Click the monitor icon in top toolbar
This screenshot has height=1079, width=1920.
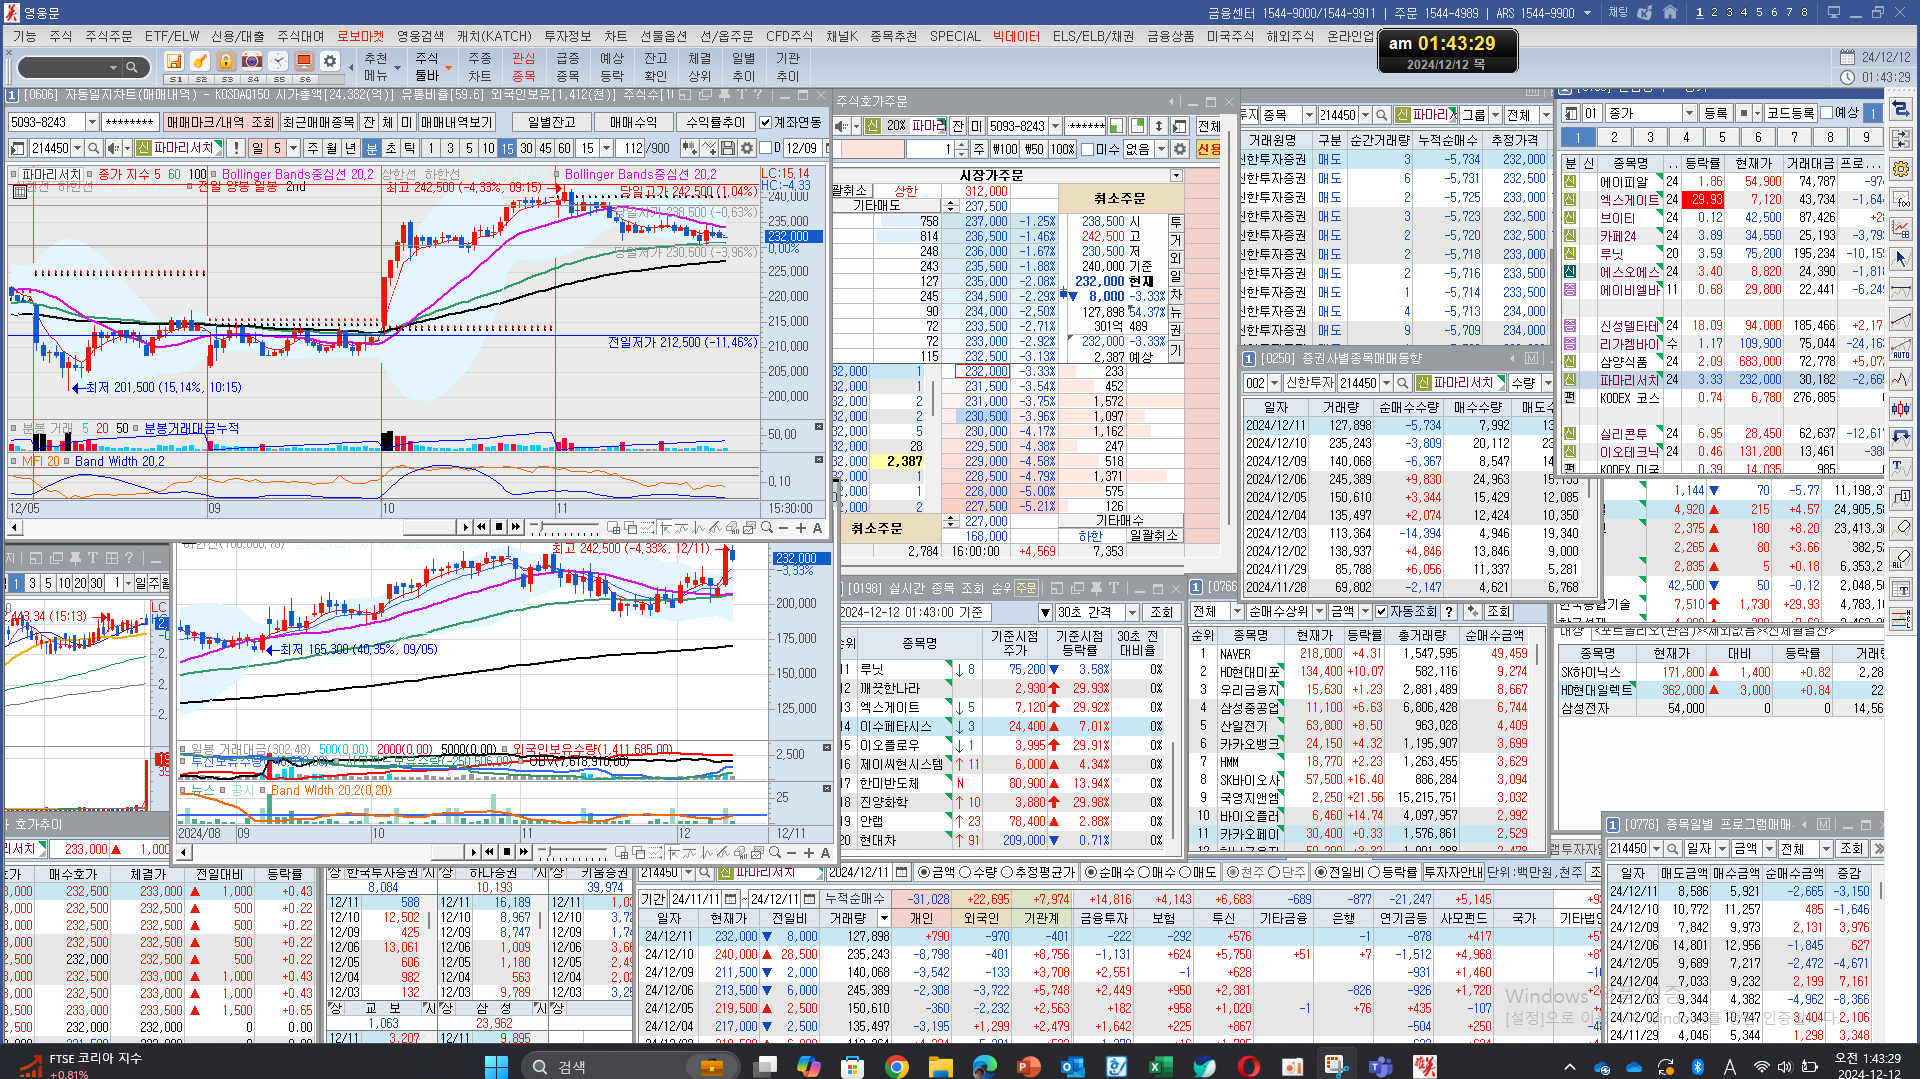point(304,61)
